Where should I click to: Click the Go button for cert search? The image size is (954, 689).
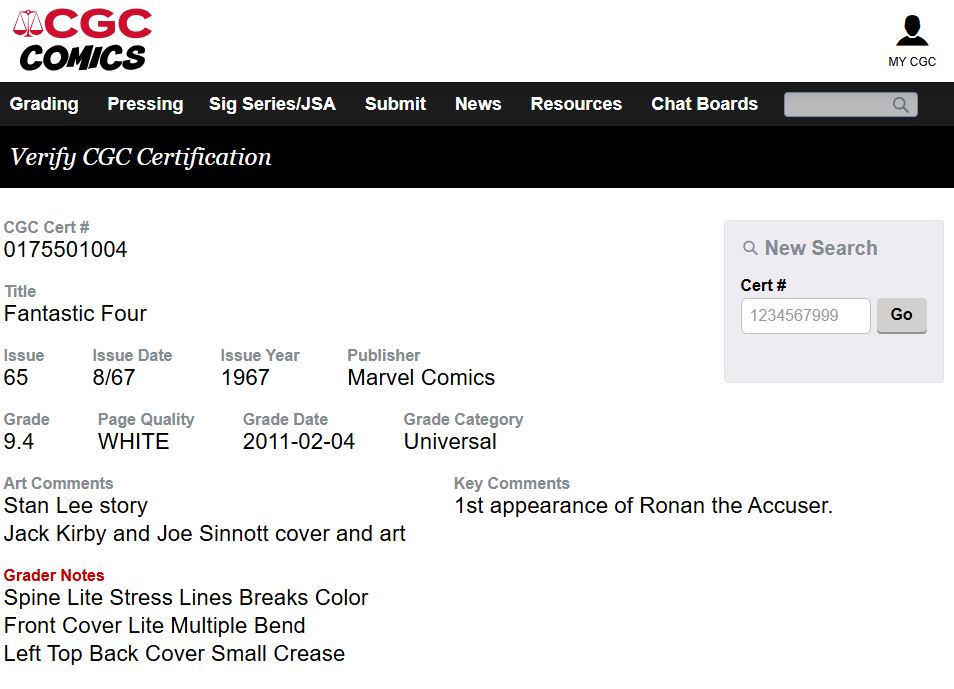[902, 315]
